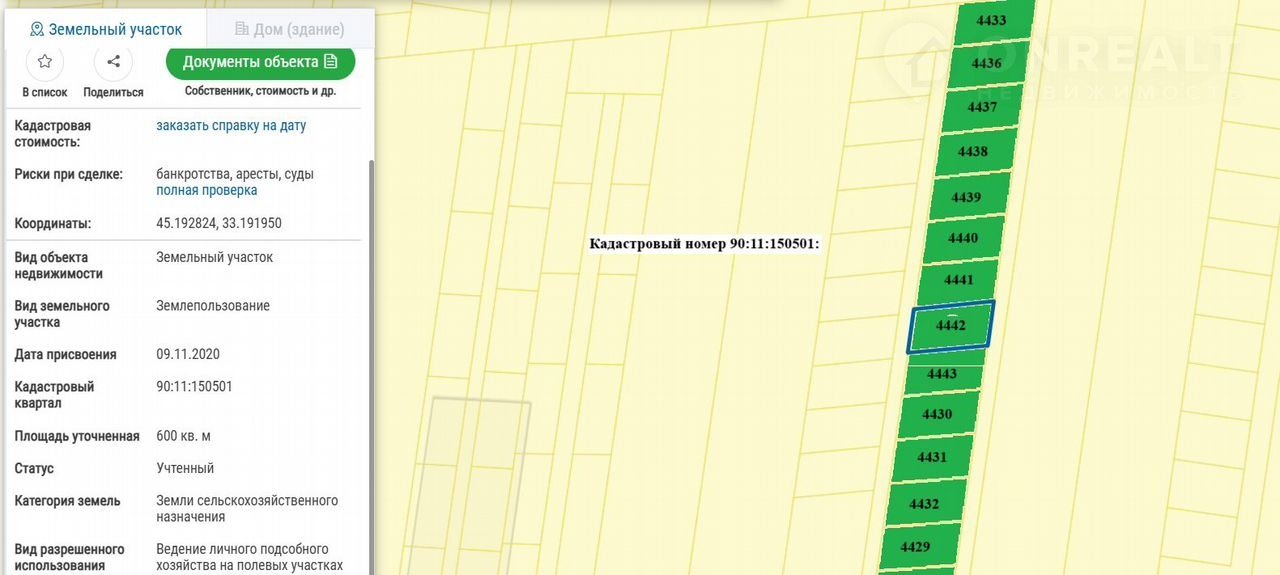1280x575 pixels.
Task: Click parcel 4429 near bottom of map
Action: tap(915, 547)
